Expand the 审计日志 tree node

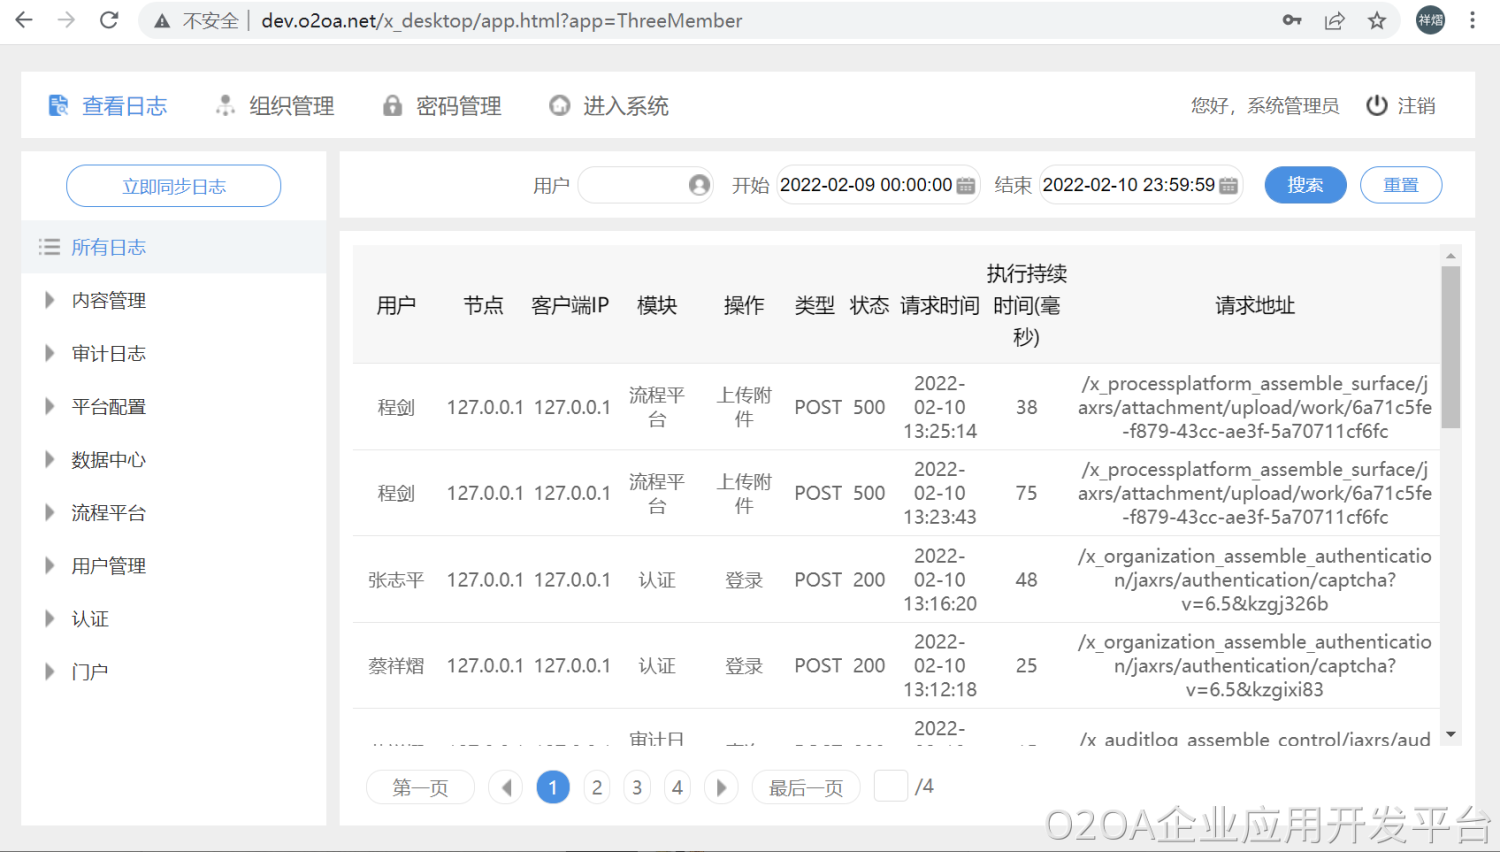point(49,353)
